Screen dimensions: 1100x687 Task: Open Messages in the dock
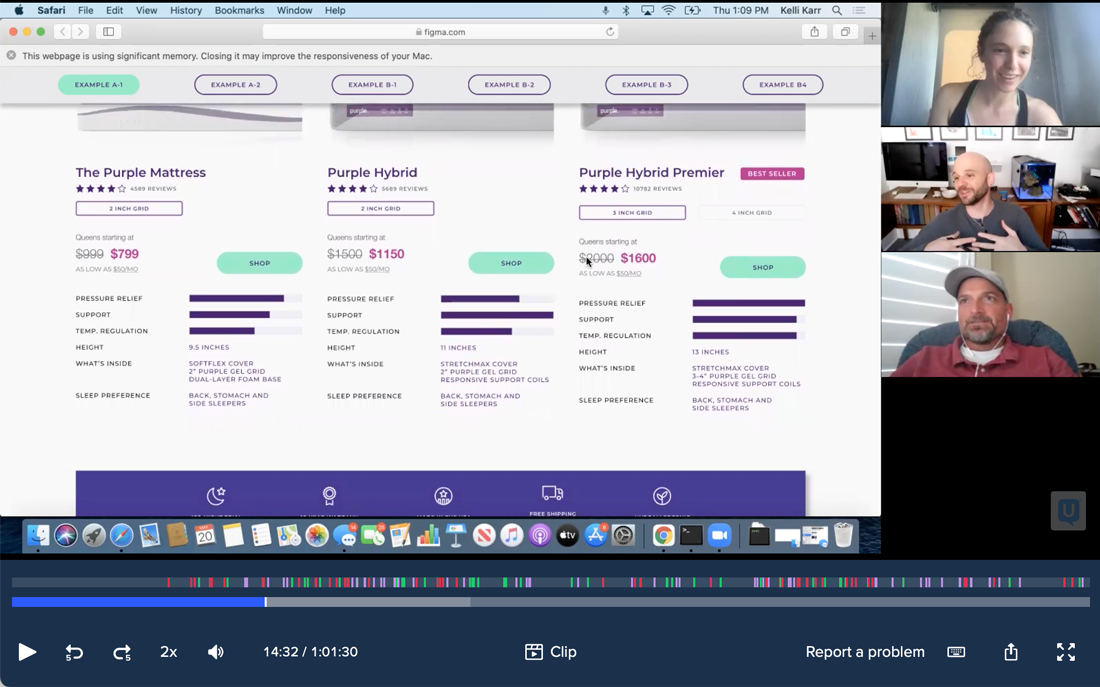pyautogui.click(x=344, y=535)
